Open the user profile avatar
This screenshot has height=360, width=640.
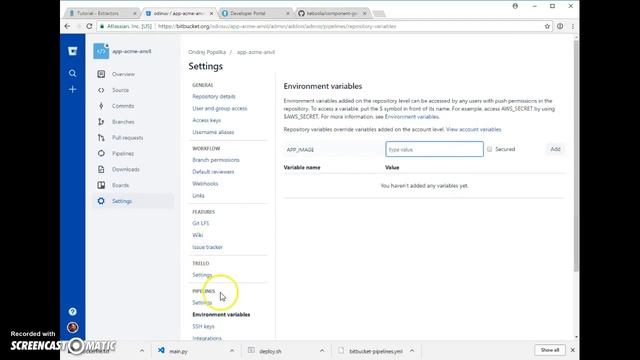point(73,327)
